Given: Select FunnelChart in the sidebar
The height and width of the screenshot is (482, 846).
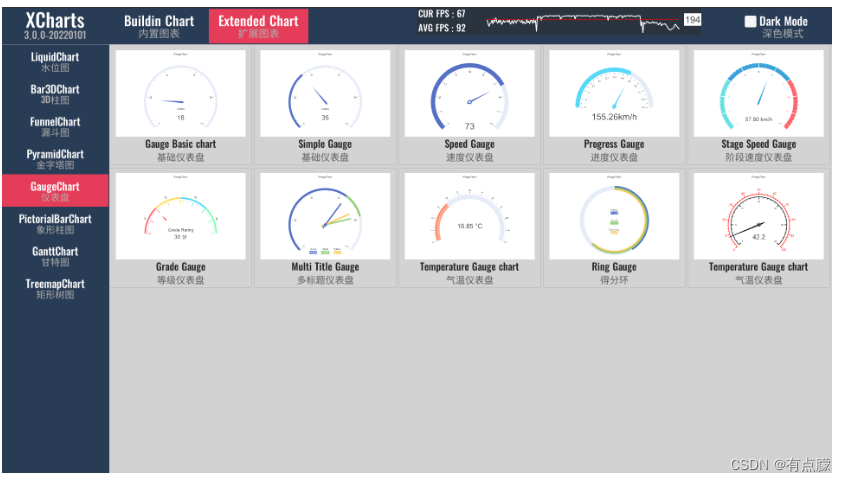Looking at the screenshot, I should (56, 128).
